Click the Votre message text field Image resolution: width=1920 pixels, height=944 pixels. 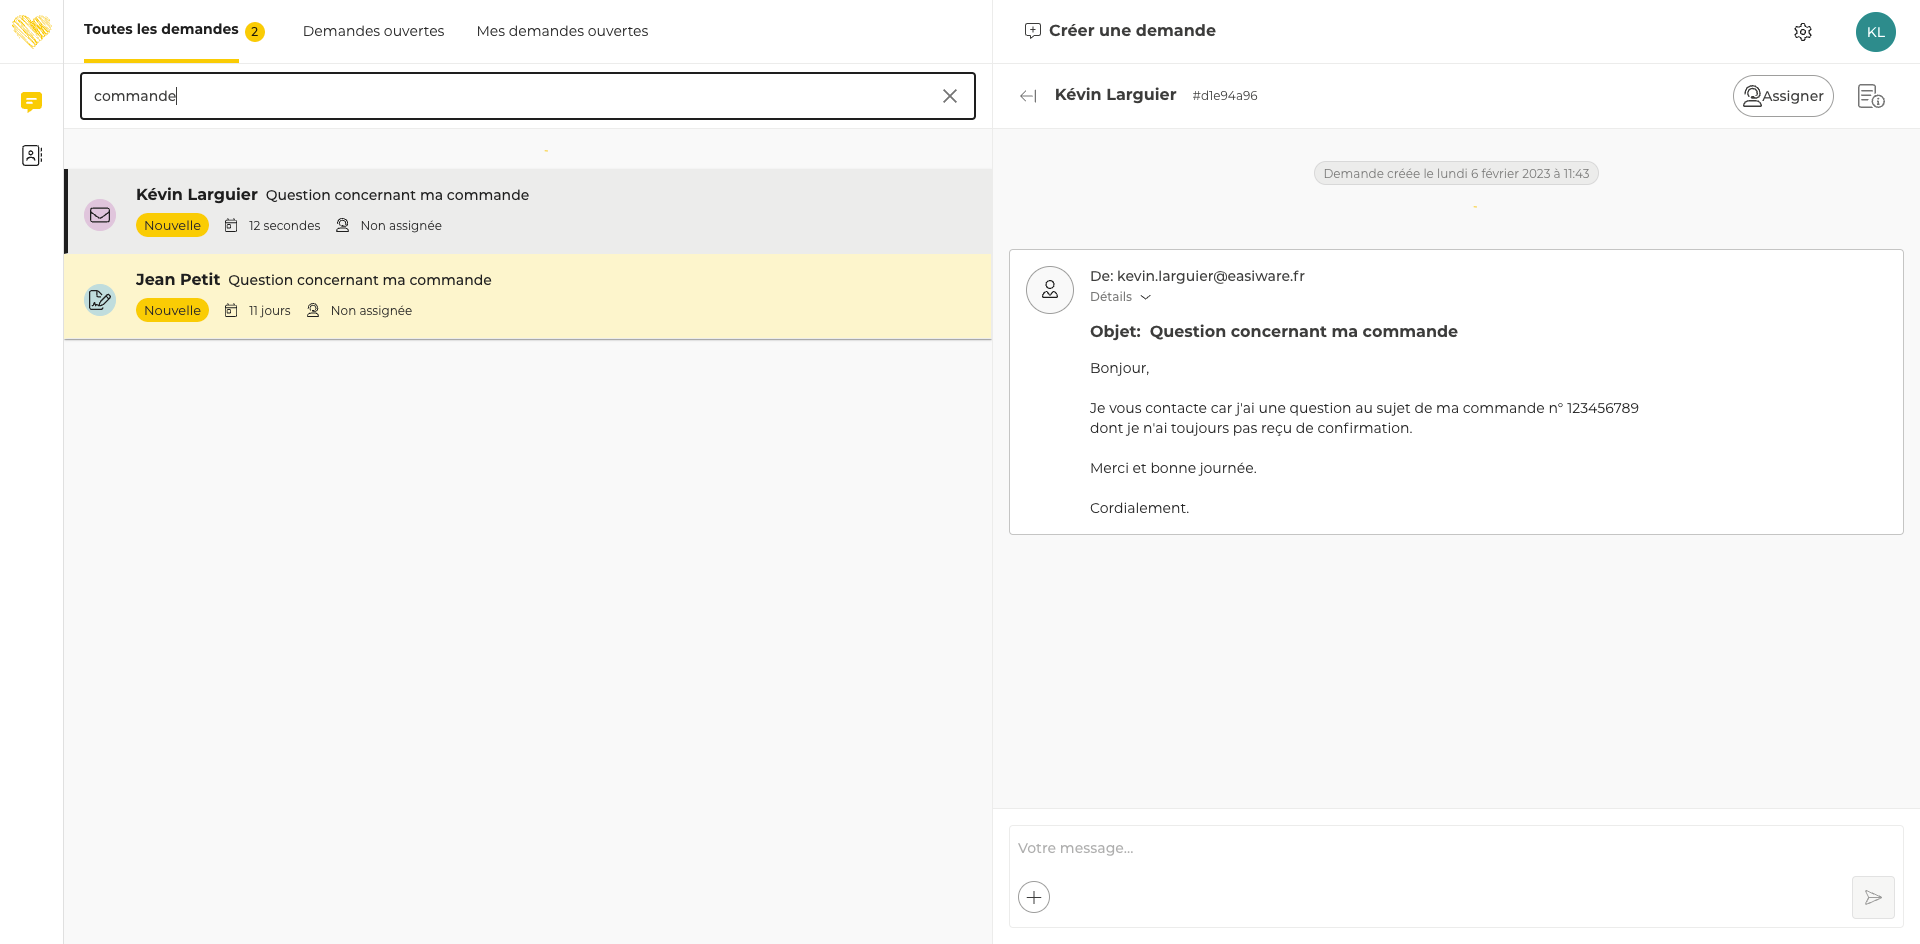coord(1420,848)
